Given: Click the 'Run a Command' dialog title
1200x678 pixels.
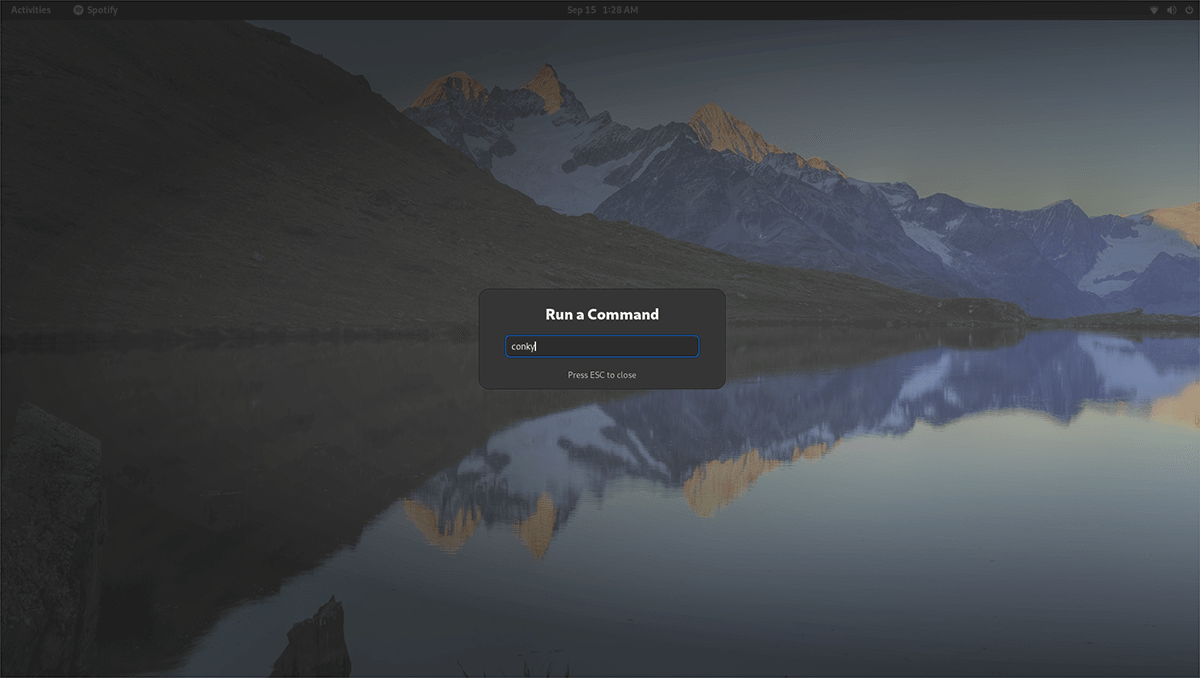Looking at the screenshot, I should coord(602,314).
